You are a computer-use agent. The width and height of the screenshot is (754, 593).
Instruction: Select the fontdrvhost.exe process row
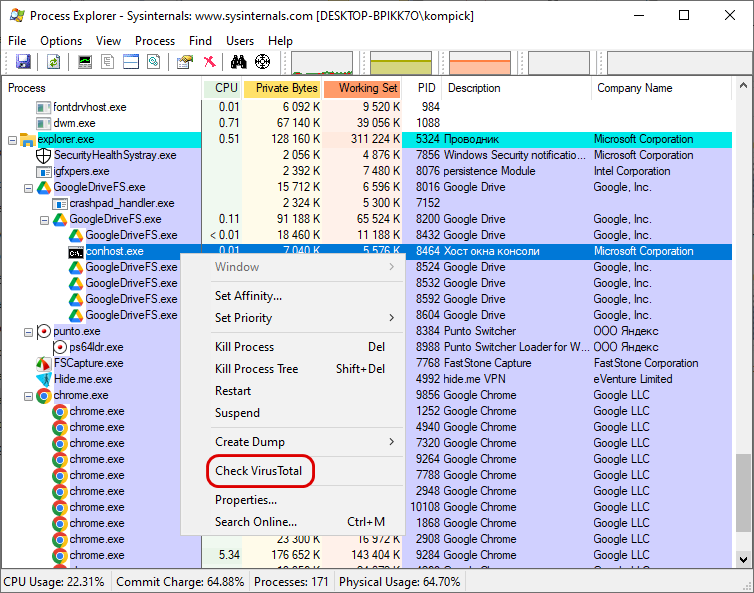[x=367, y=107]
